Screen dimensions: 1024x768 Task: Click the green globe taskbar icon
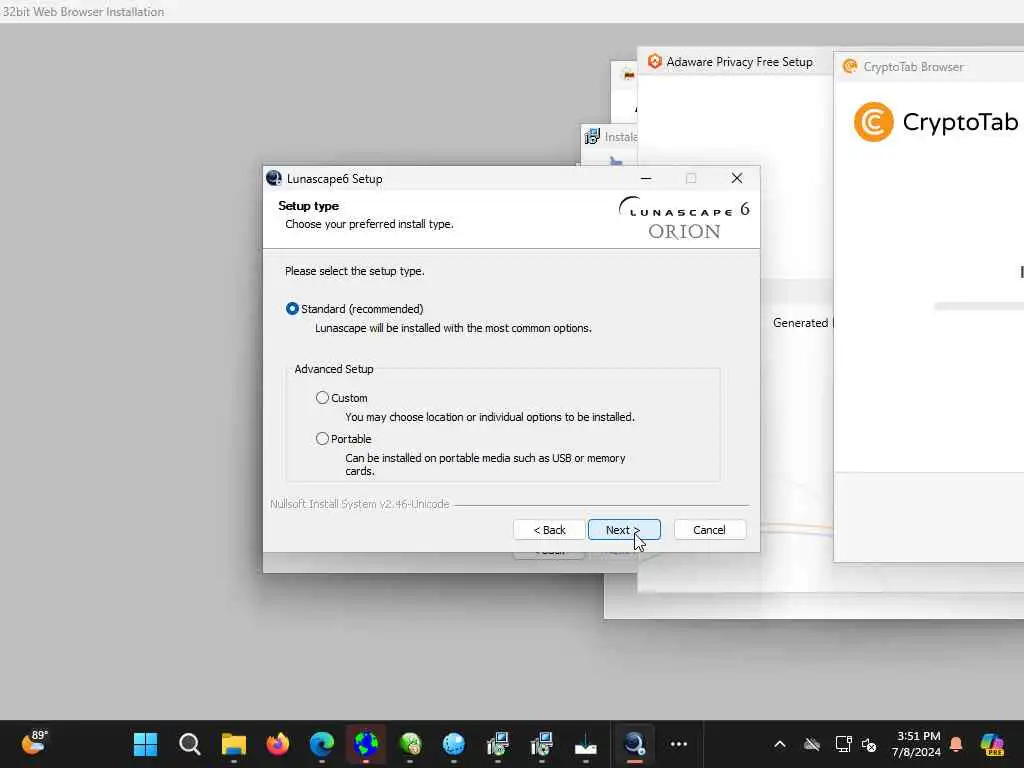[409, 744]
